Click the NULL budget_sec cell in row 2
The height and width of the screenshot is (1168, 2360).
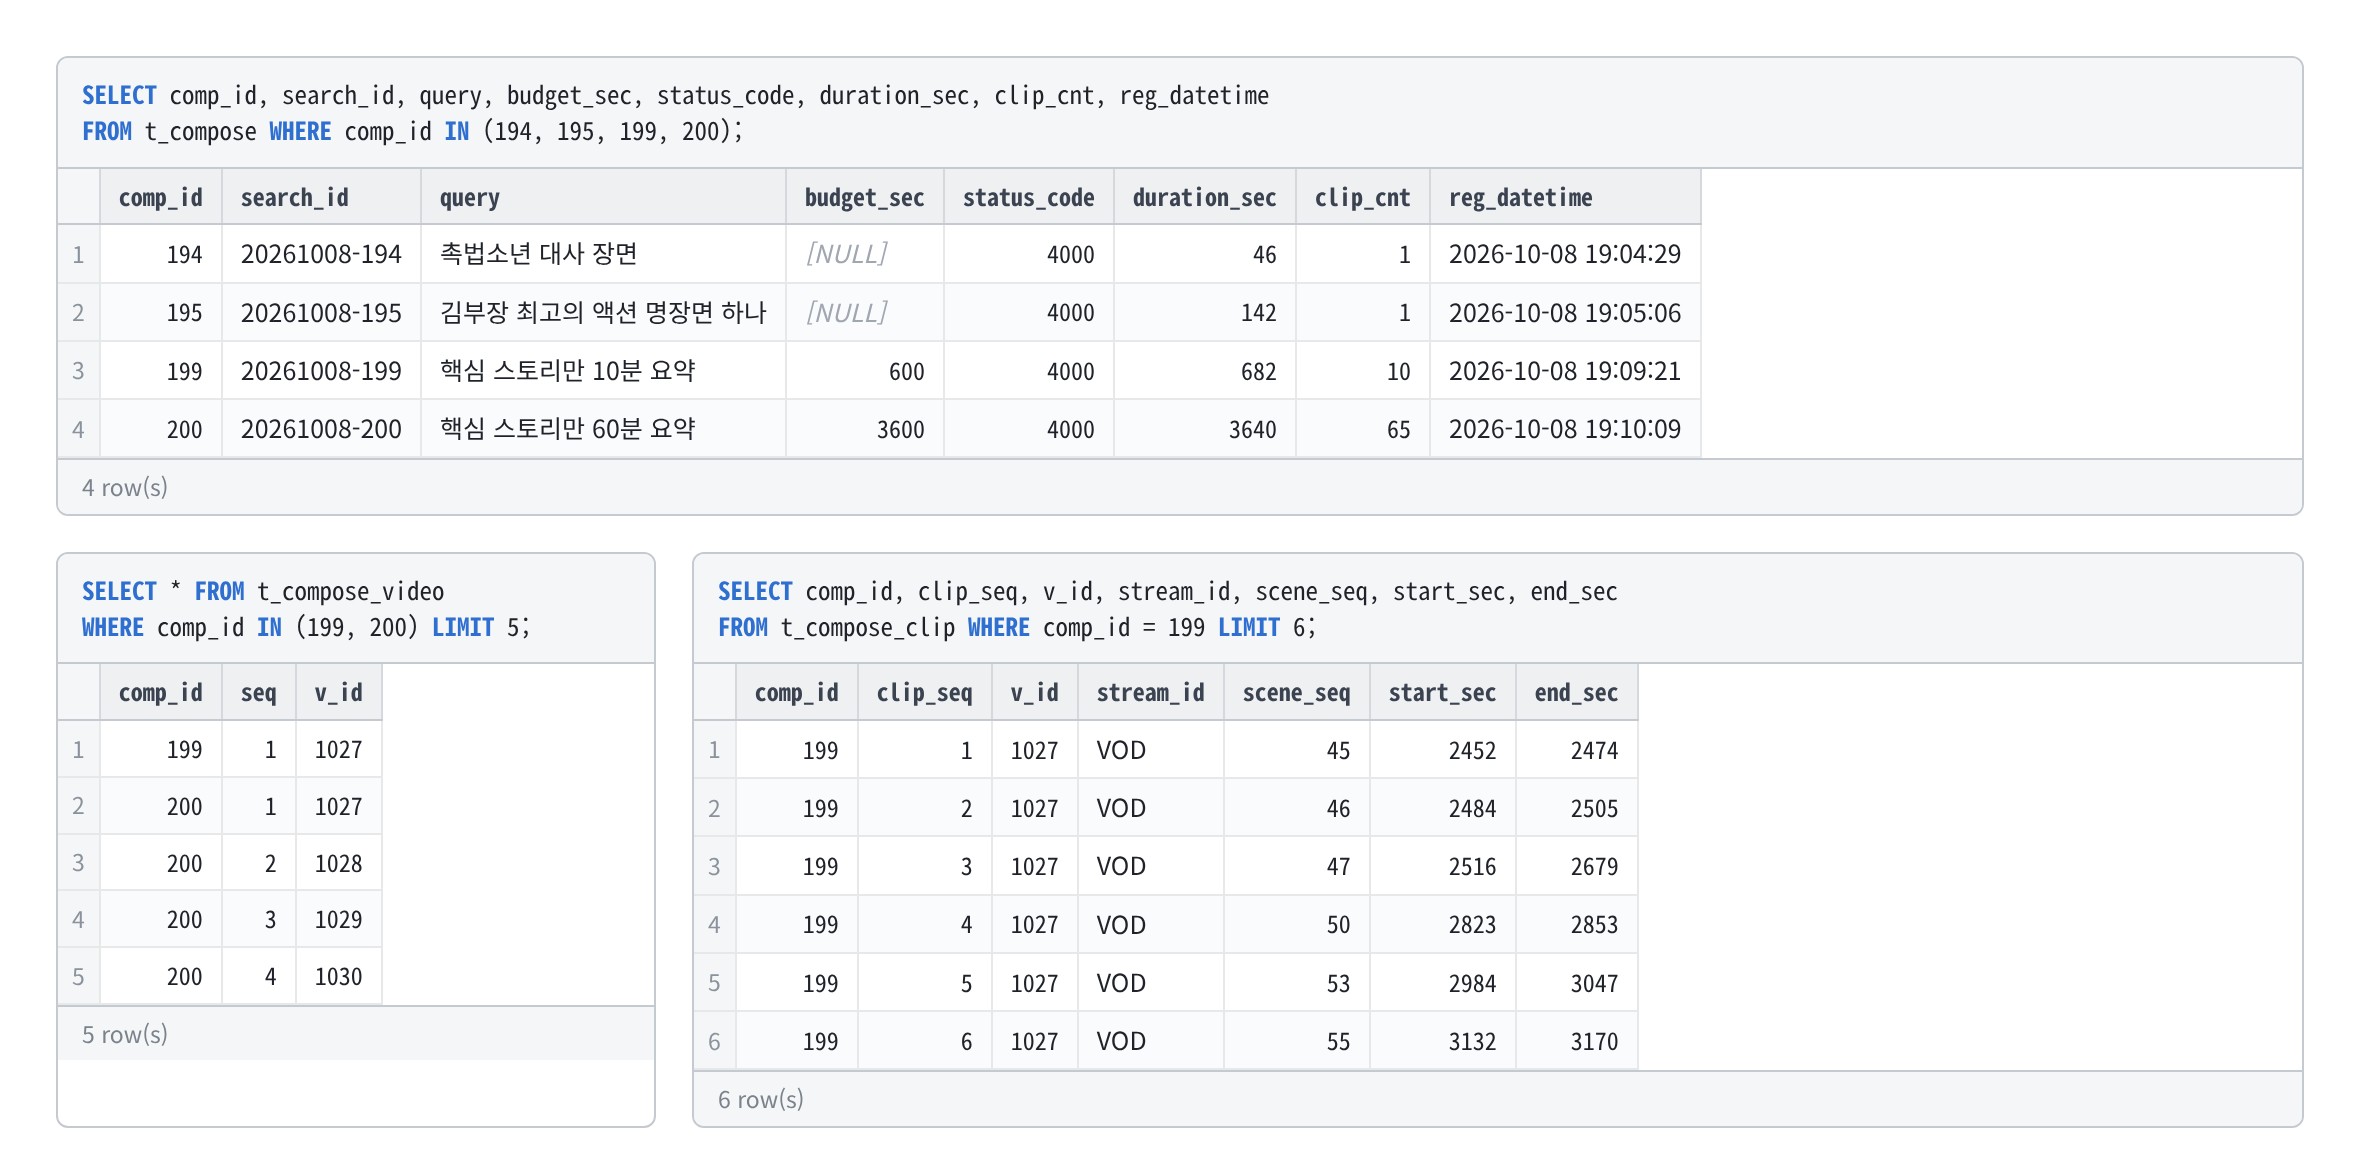tap(864, 313)
